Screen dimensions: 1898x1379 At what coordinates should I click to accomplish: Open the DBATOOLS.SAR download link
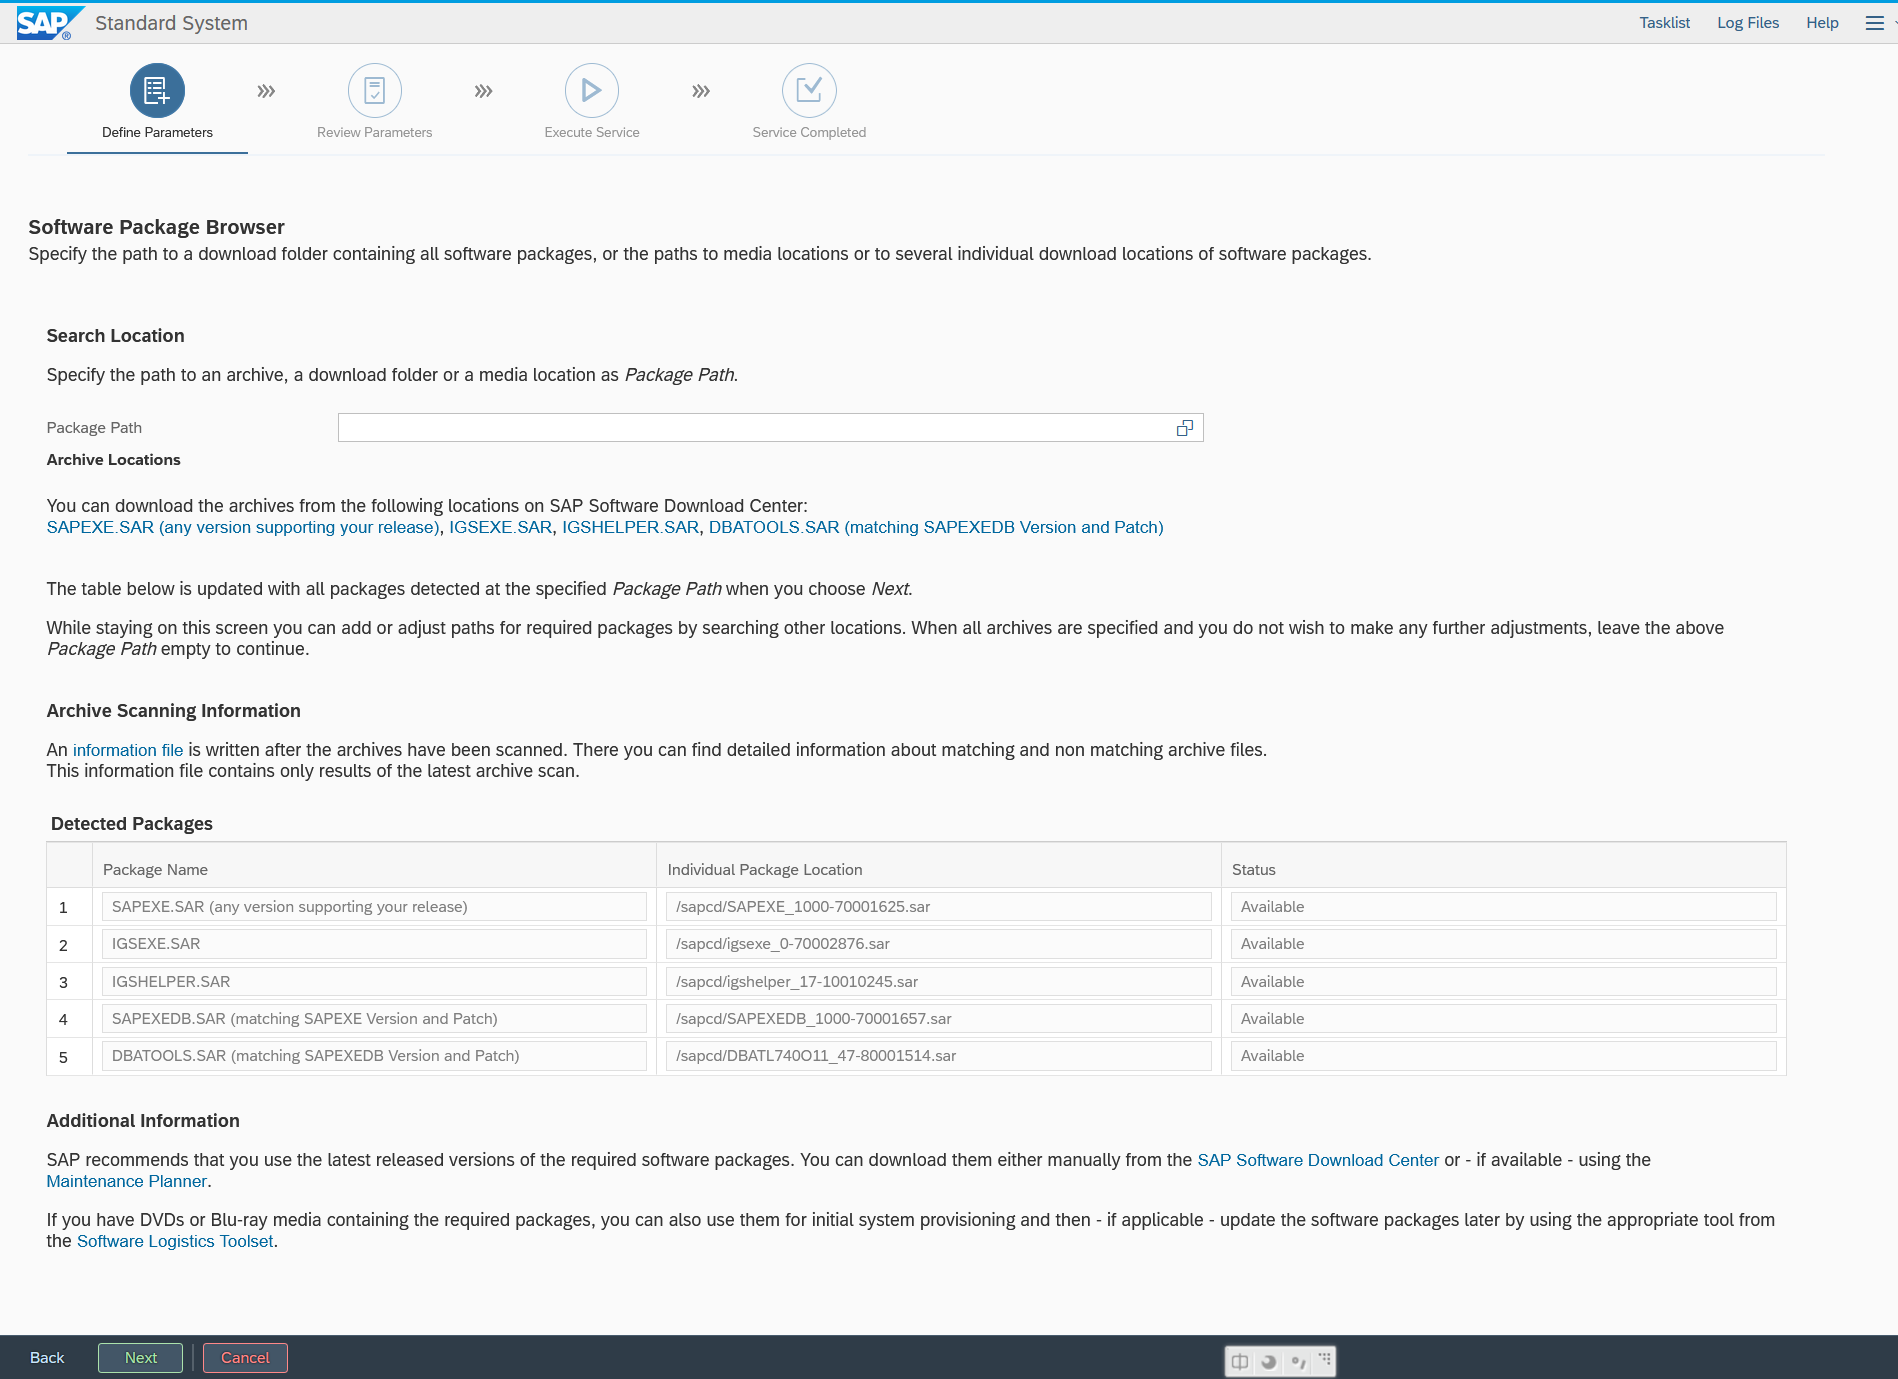(x=936, y=527)
